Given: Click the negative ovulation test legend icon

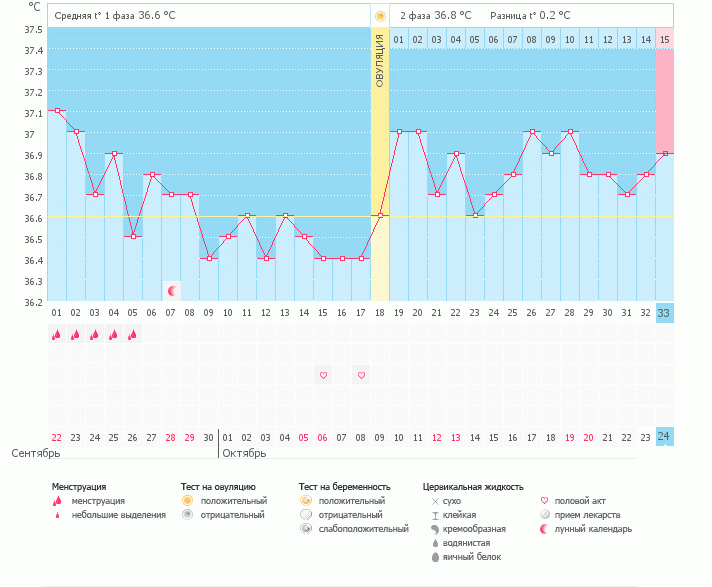Looking at the screenshot, I should point(187,514).
